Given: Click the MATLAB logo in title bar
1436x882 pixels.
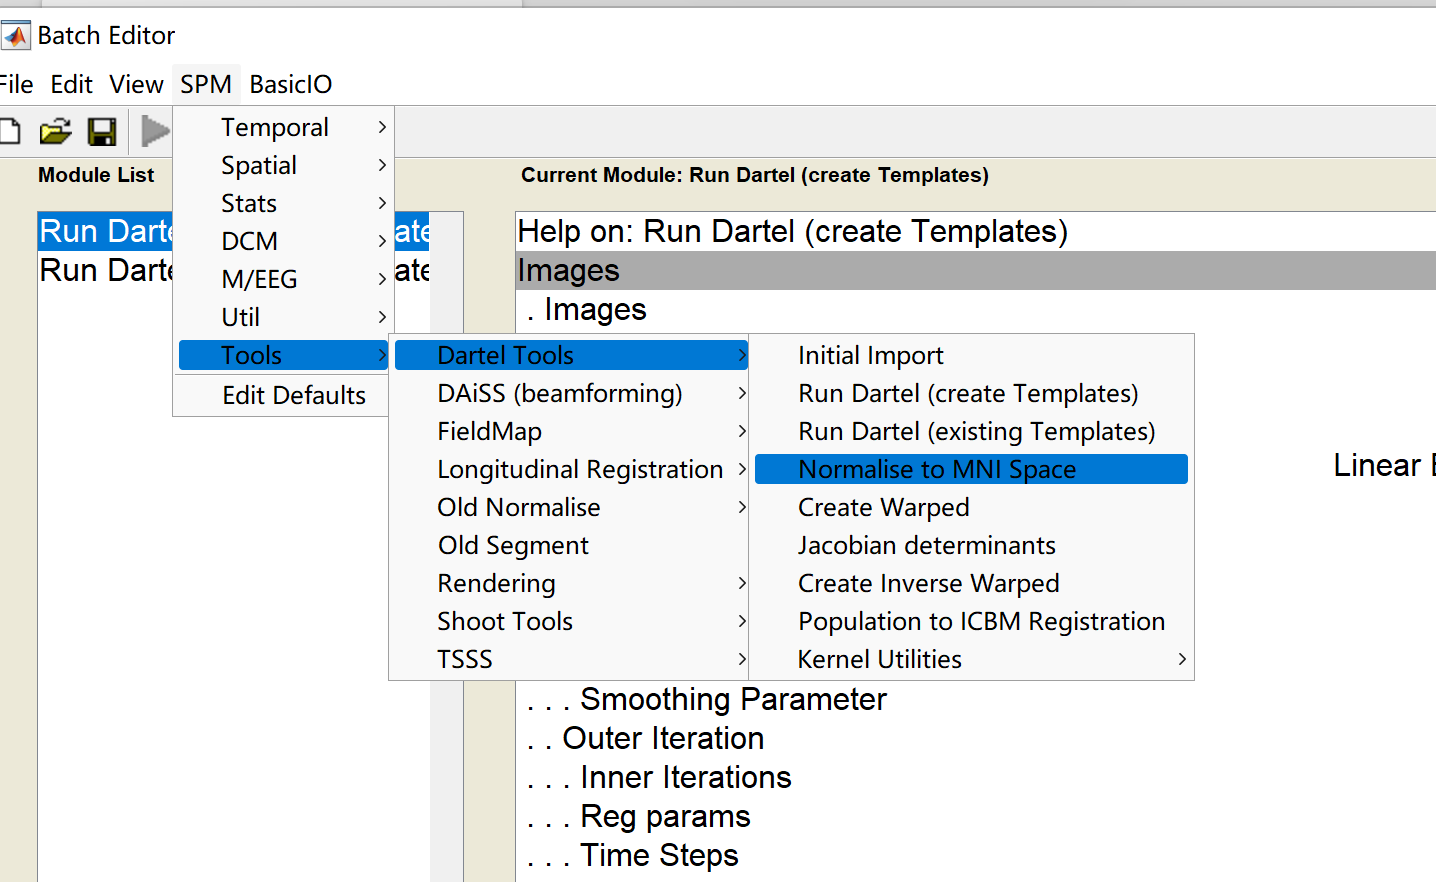Looking at the screenshot, I should pos(16,36).
